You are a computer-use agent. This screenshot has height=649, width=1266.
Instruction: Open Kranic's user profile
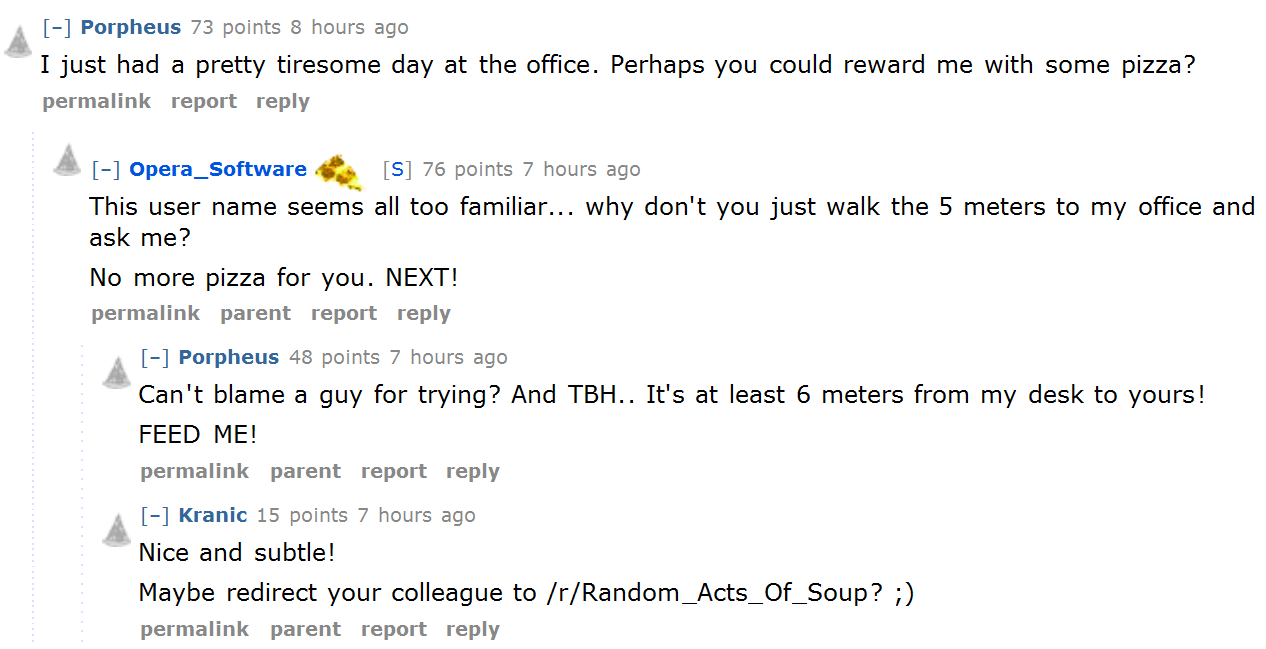213,516
